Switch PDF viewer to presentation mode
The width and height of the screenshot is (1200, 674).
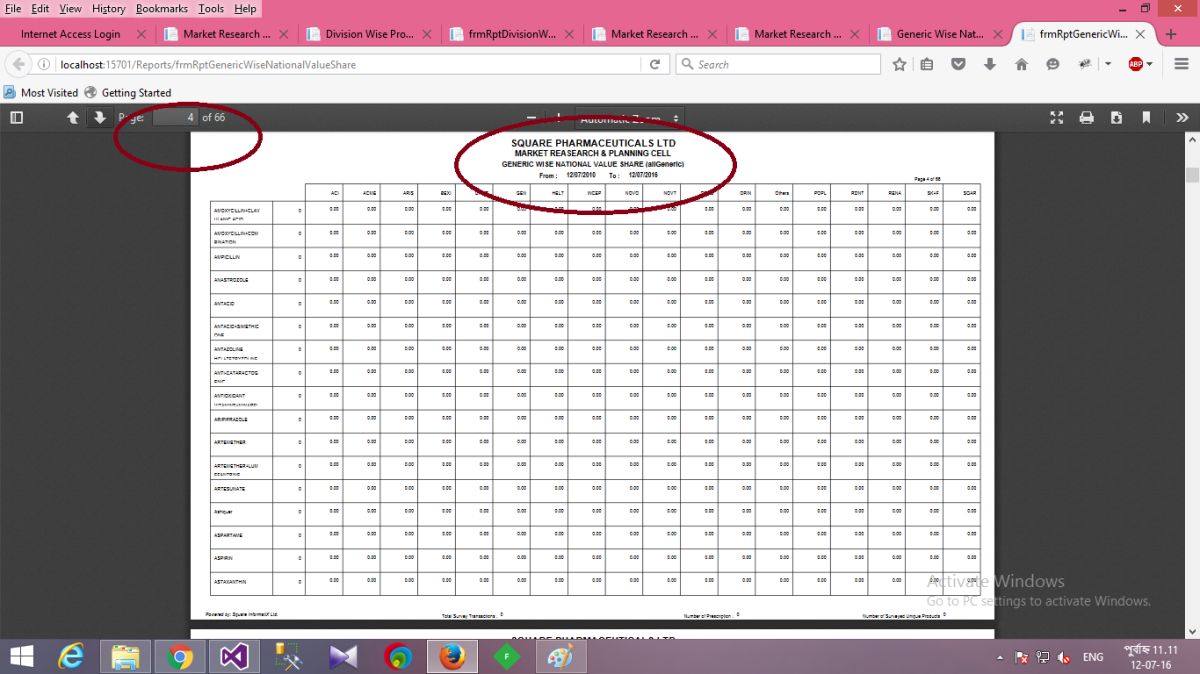point(1057,118)
